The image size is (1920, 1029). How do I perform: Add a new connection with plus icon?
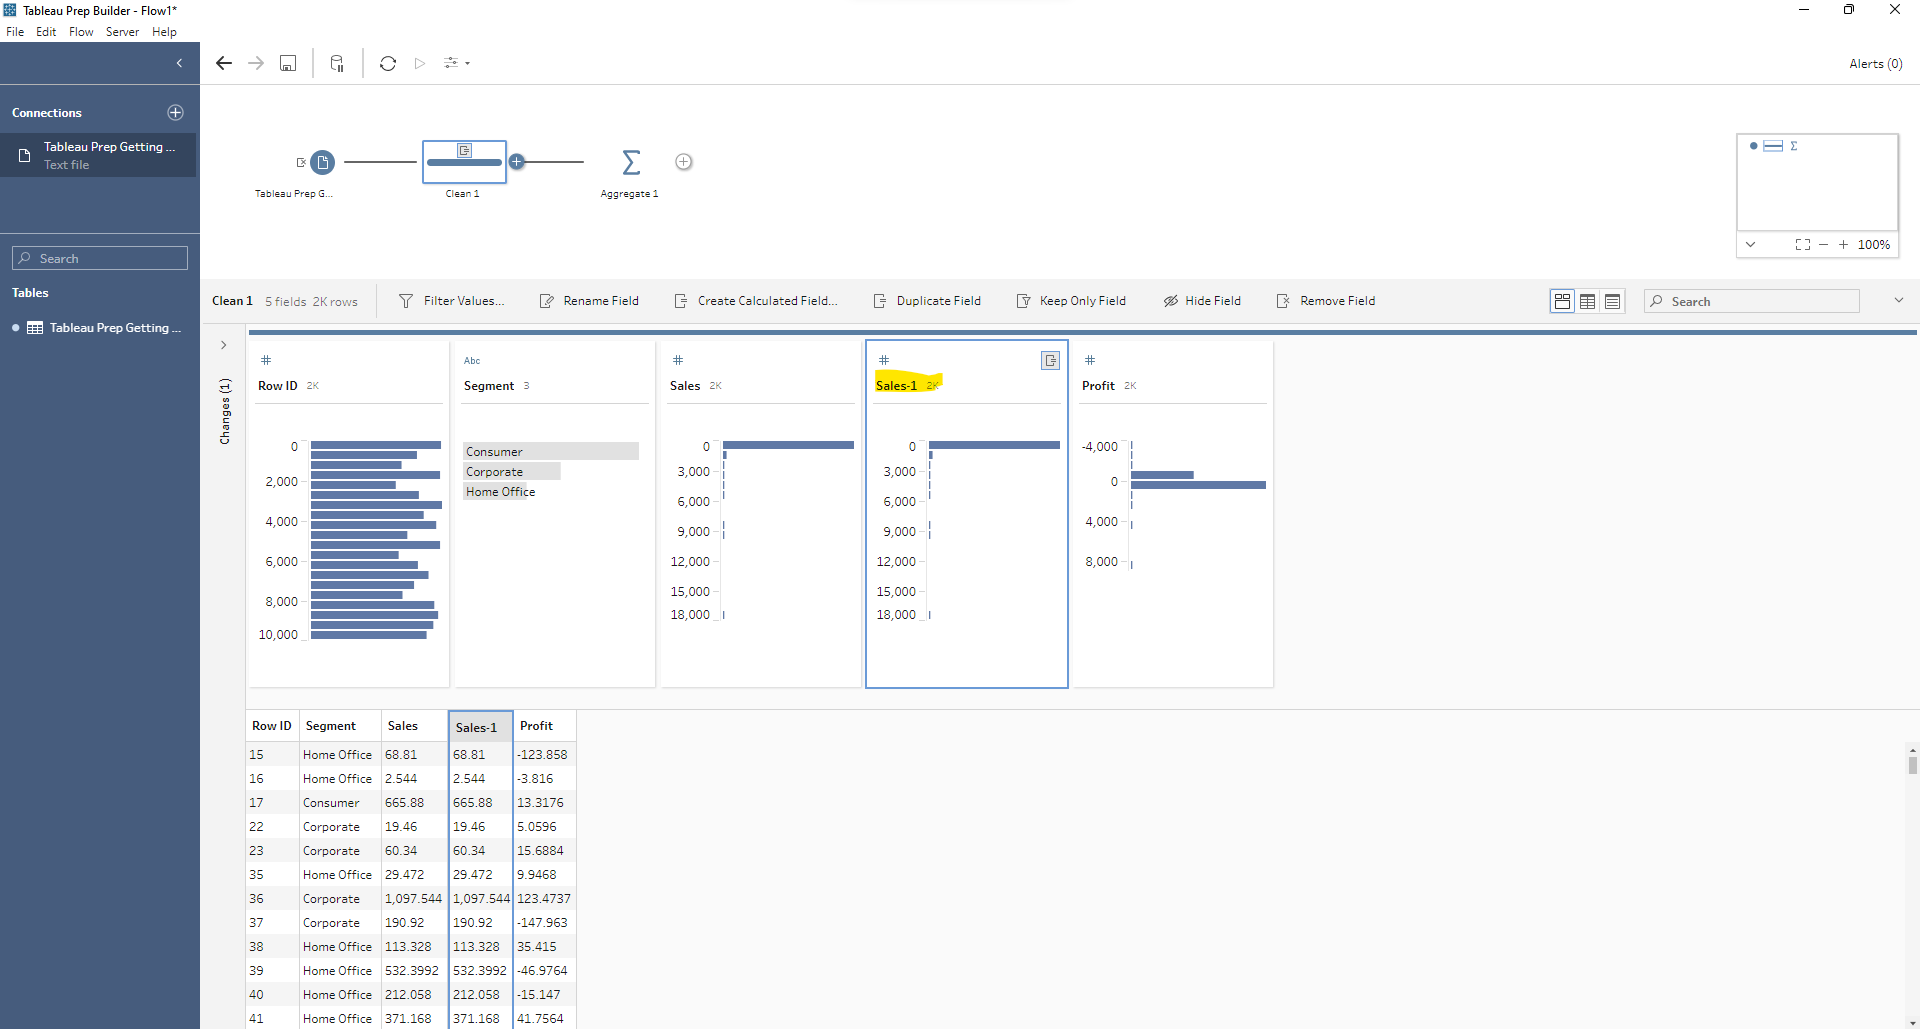click(176, 113)
